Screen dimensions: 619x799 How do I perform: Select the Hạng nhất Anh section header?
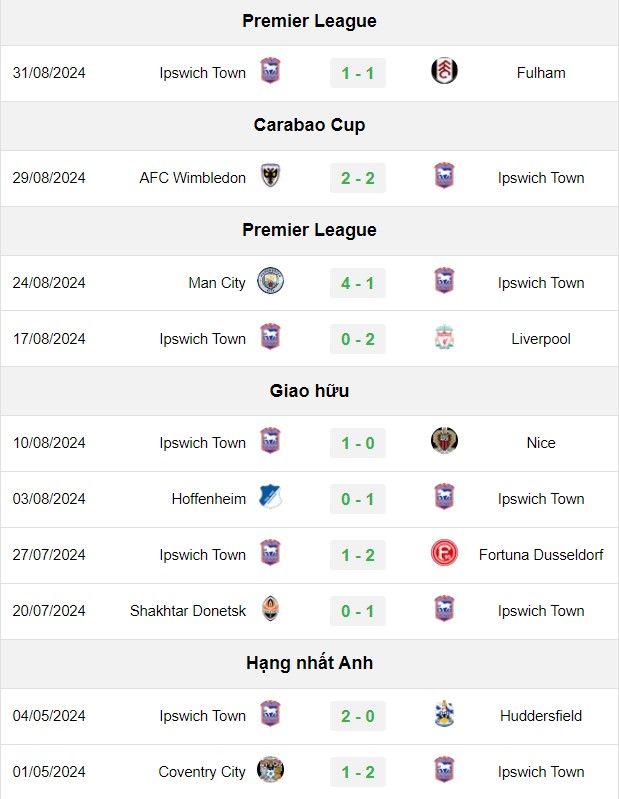coord(309,663)
